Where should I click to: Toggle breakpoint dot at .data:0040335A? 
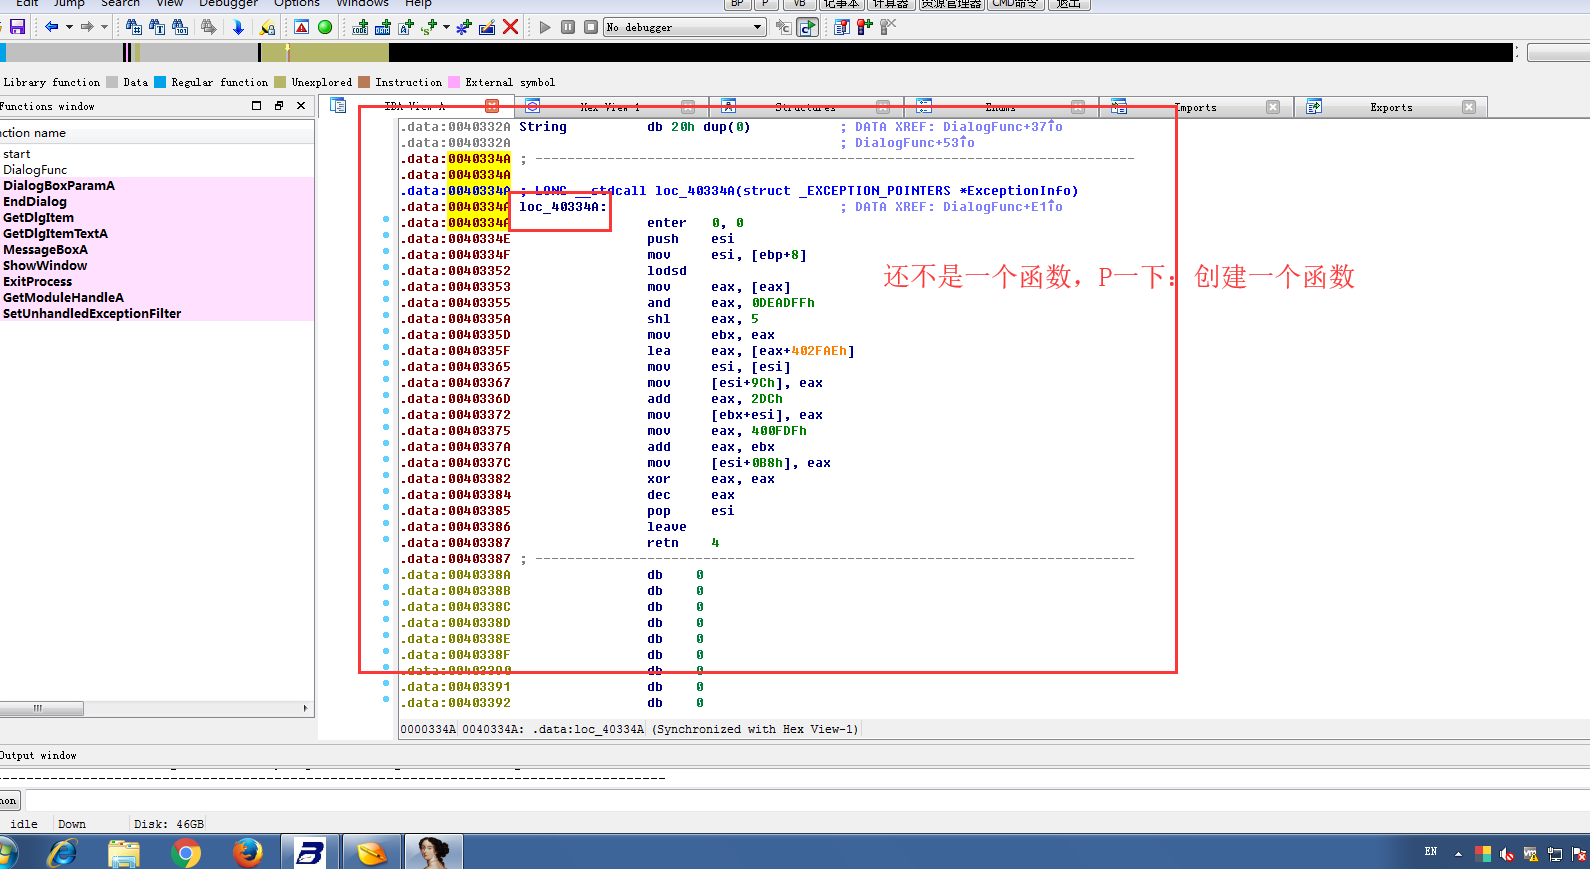coord(386,315)
